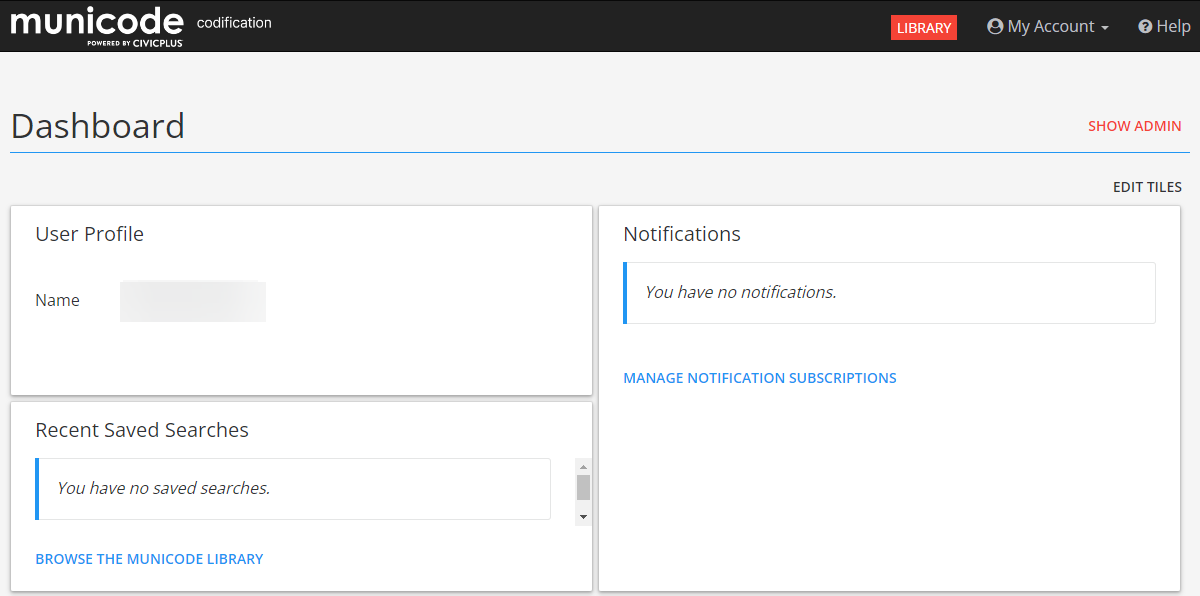Open Manage Notification Subscriptions

(x=760, y=378)
